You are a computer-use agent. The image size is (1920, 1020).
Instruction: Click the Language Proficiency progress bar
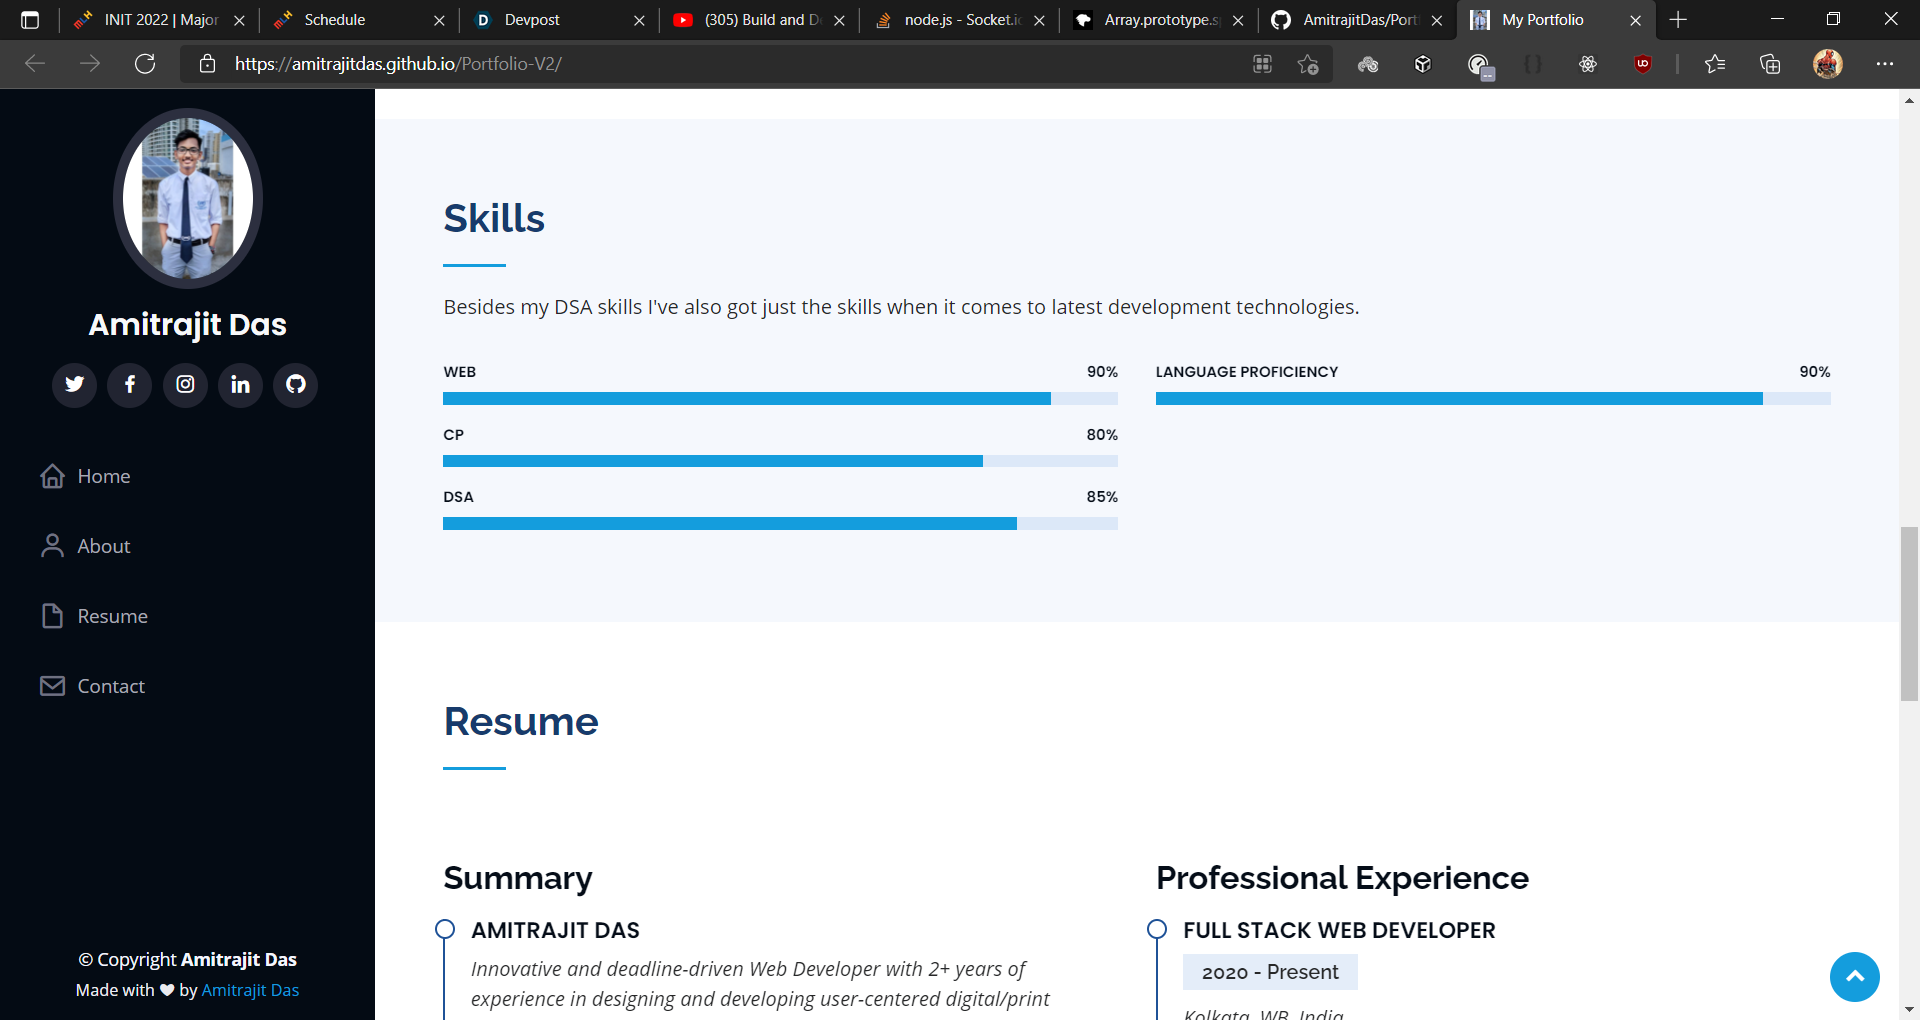click(1493, 398)
